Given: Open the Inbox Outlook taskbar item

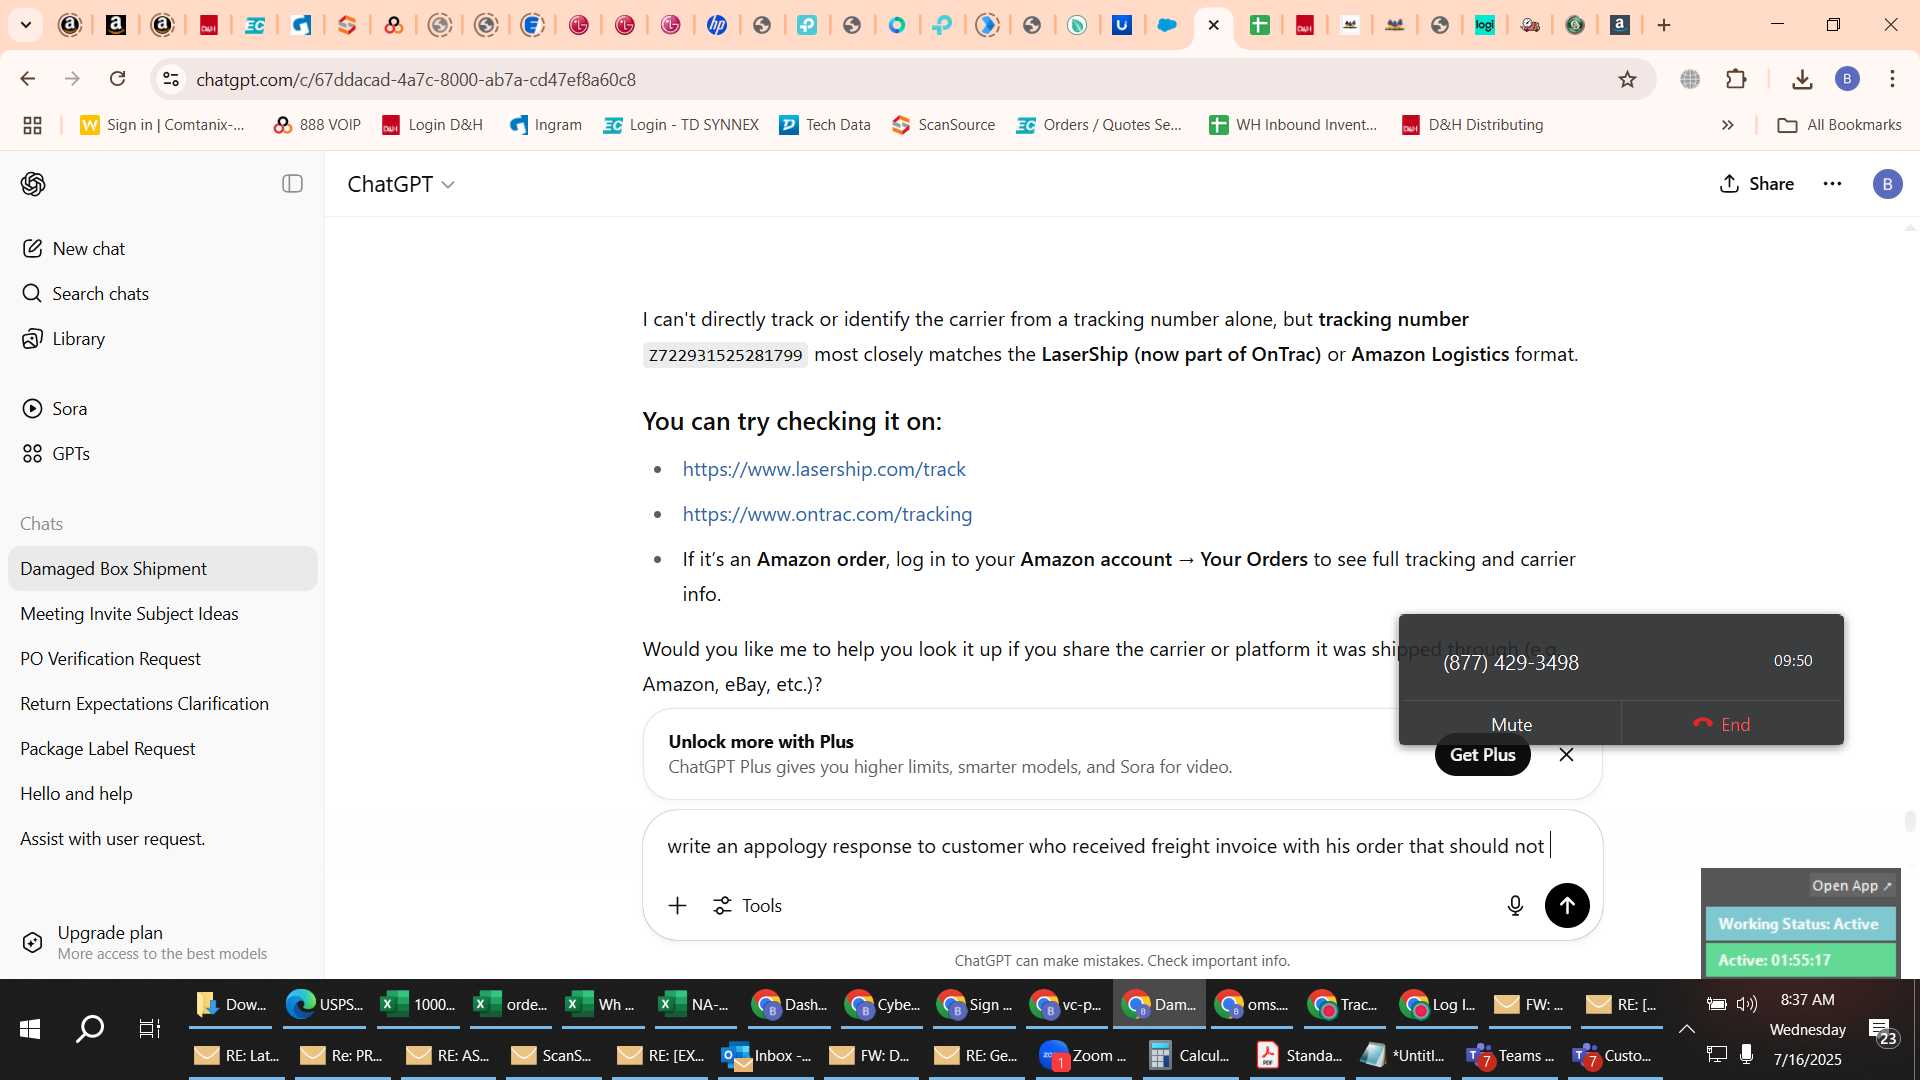Looking at the screenshot, I should point(768,1055).
